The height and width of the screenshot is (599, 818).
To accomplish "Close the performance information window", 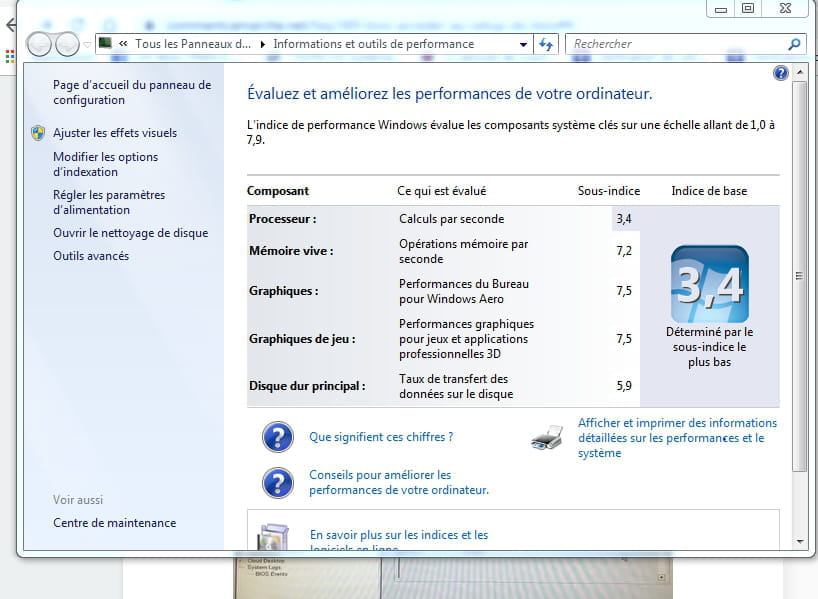I will click(786, 9).
